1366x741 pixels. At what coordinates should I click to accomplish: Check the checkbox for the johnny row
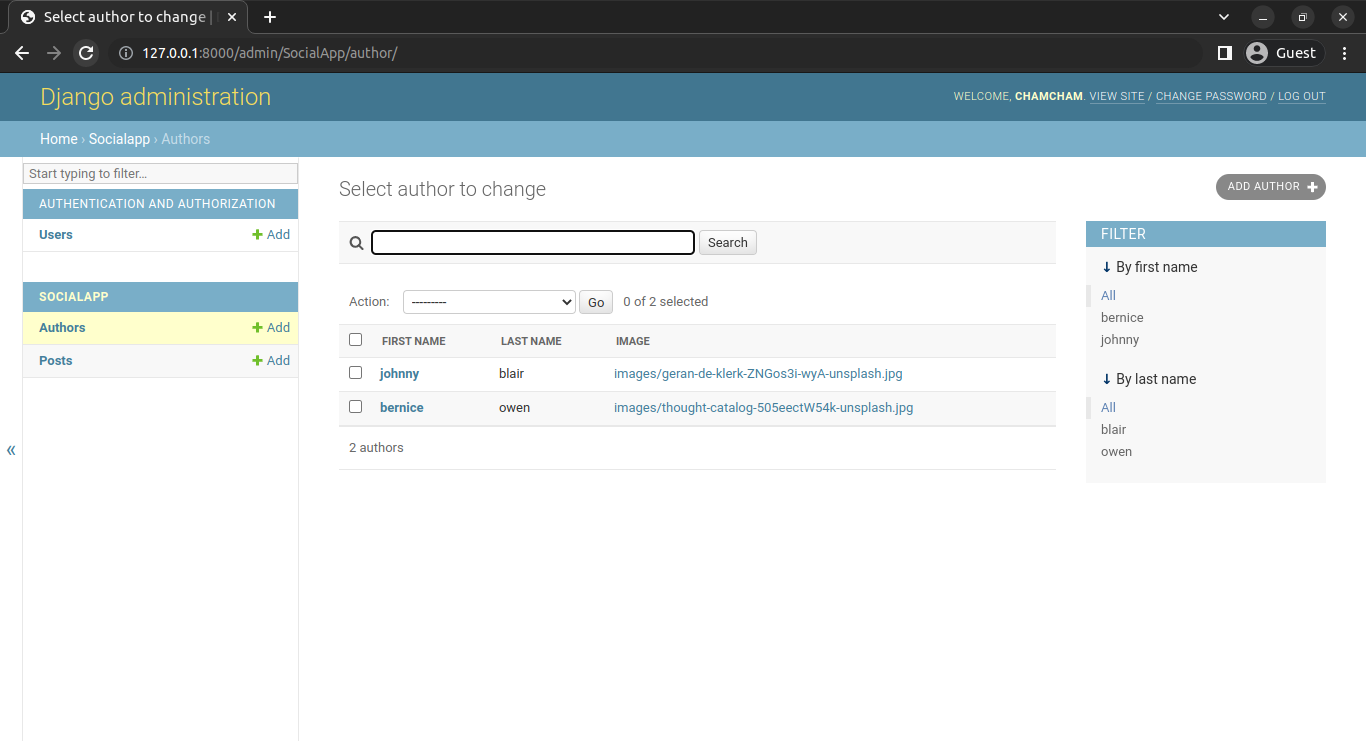point(355,373)
